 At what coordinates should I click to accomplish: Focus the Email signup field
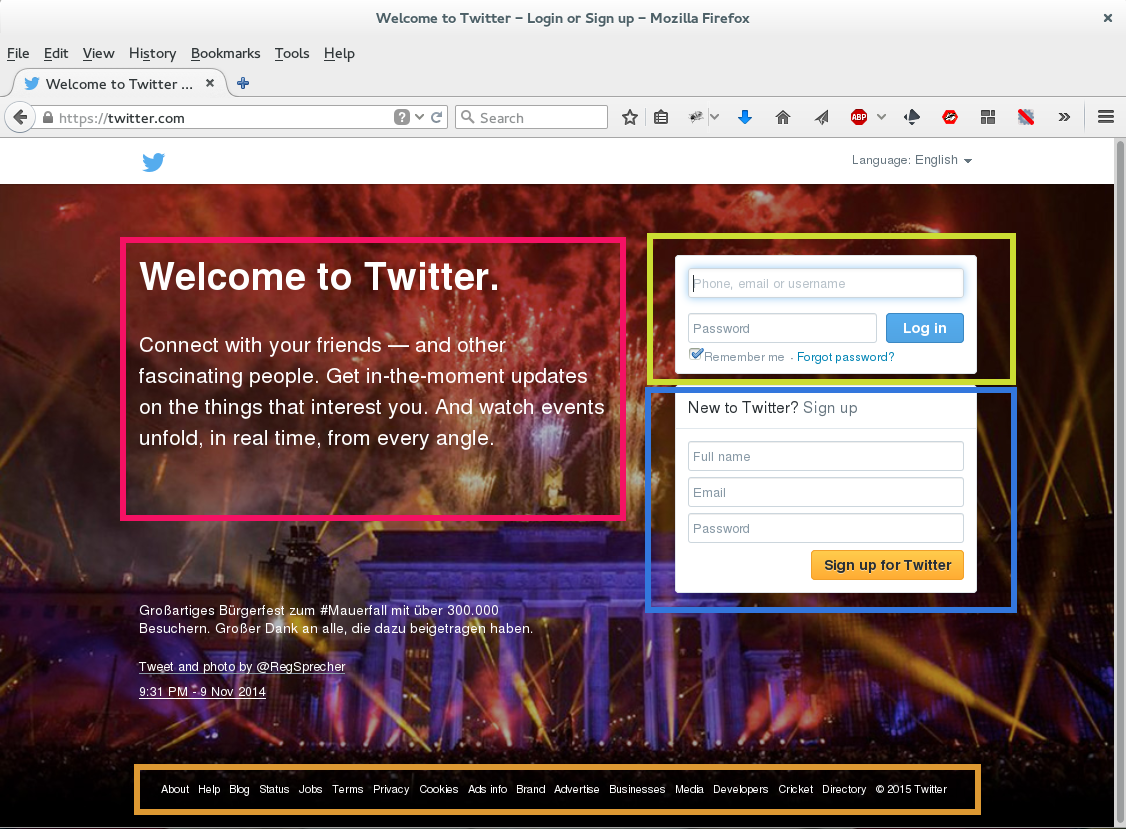826,492
